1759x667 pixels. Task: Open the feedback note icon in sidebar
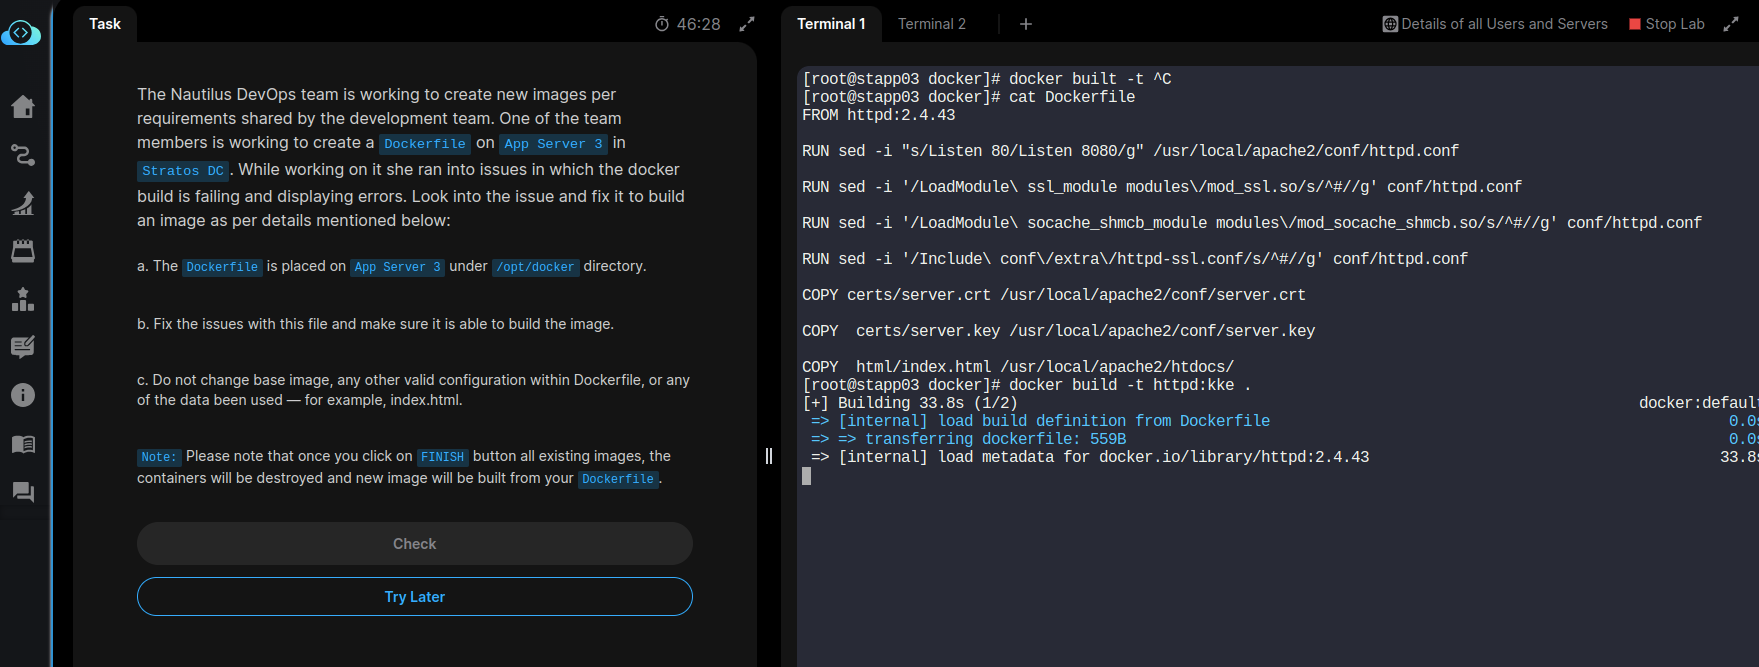(x=23, y=347)
